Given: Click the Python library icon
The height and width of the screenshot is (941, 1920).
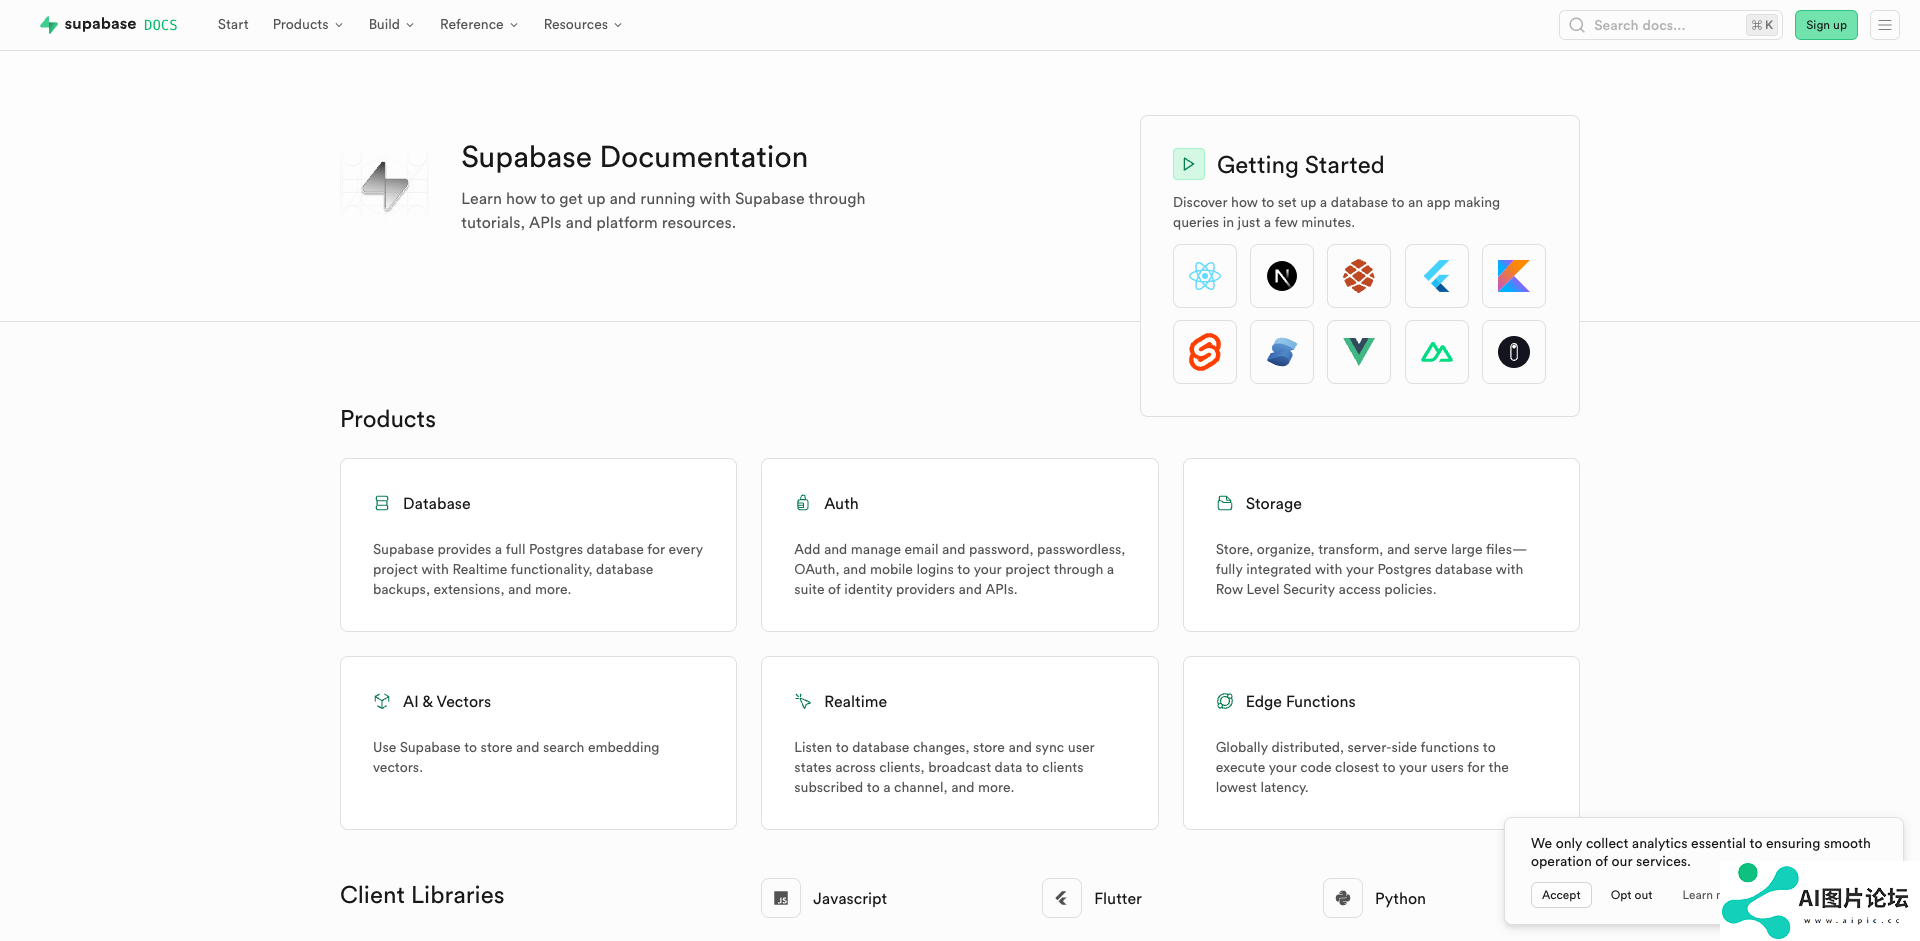Looking at the screenshot, I should click(x=1343, y=898).
